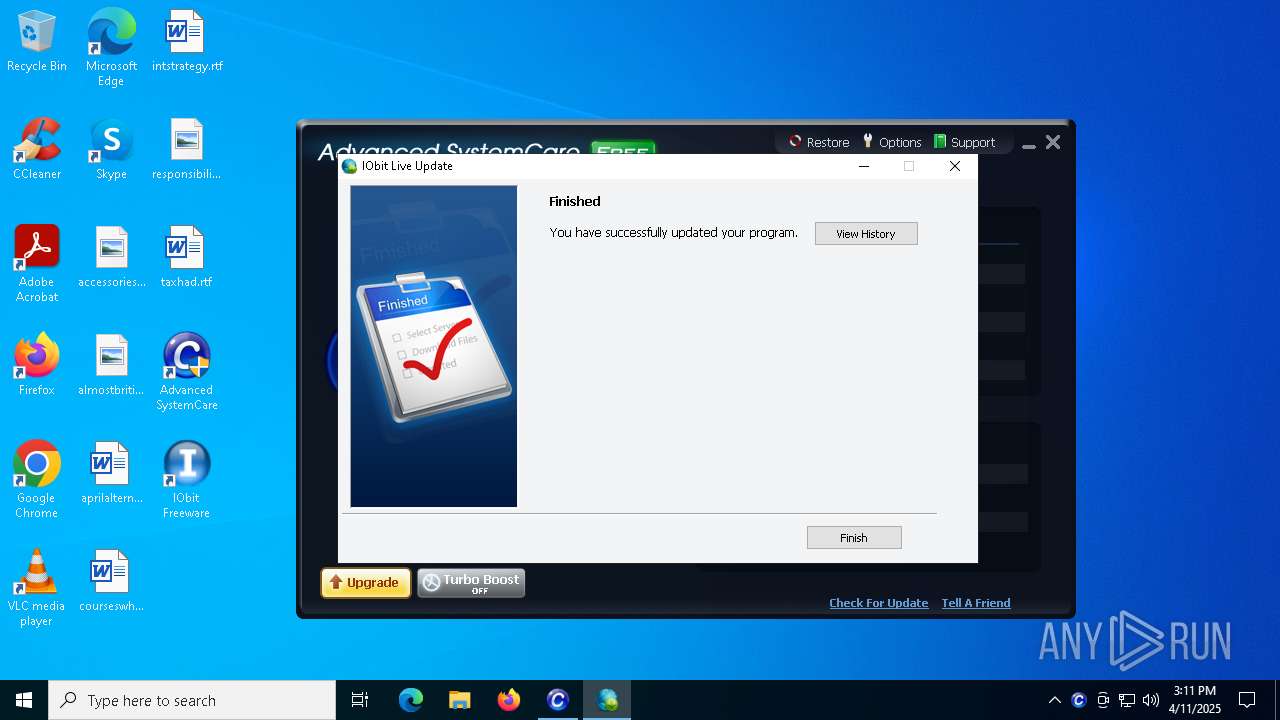Open Recycle Bin desktop icon

coord(37,41)
